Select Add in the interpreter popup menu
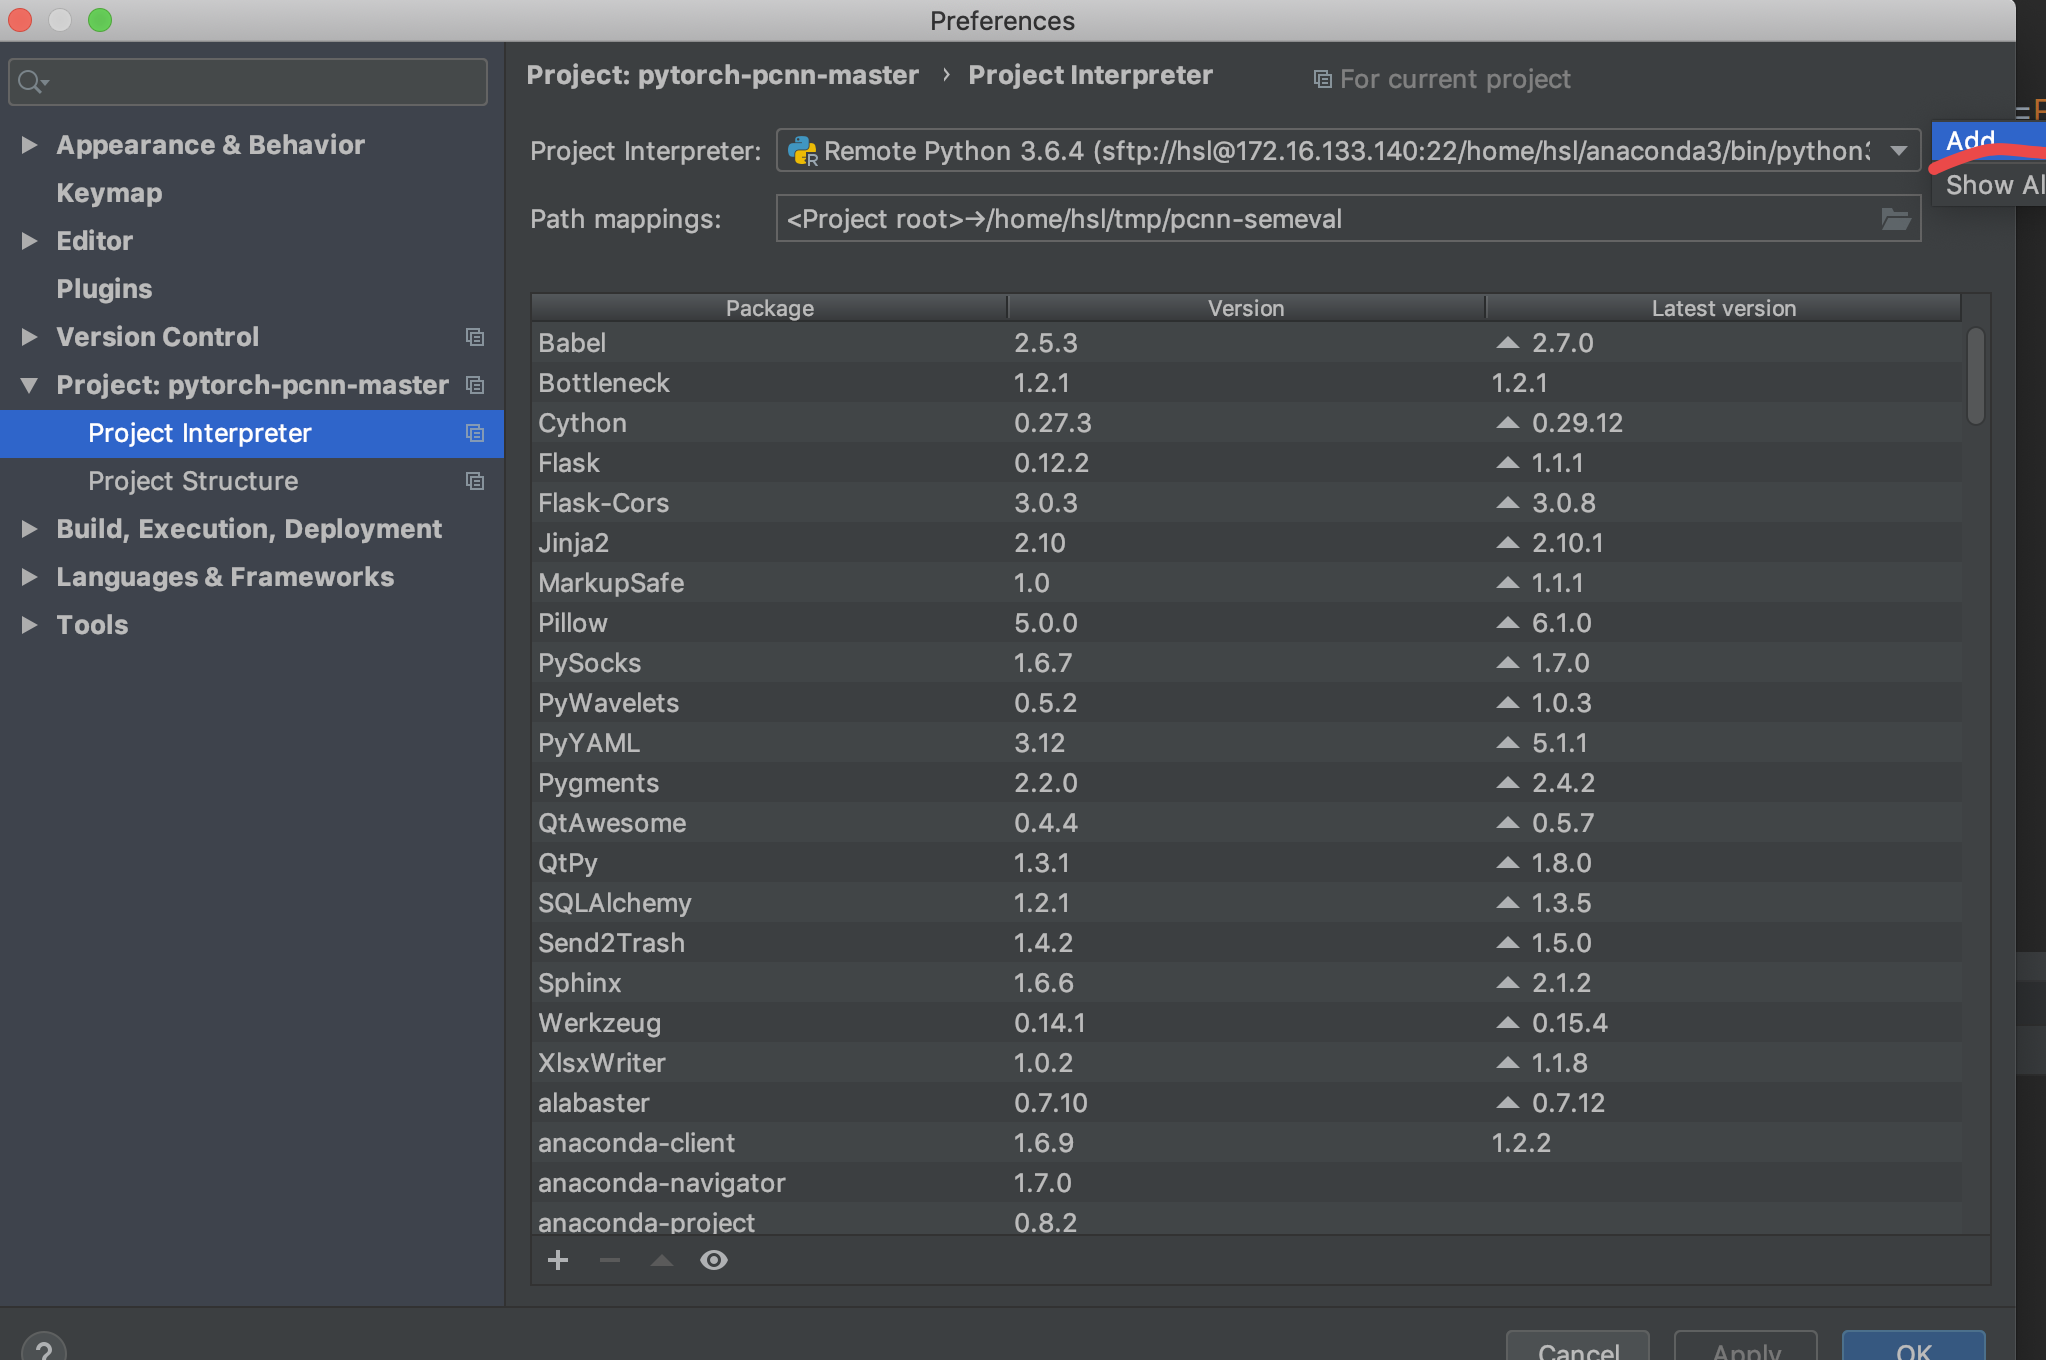Screen dimensions: 2046x1360 [x=1988, y=140]
